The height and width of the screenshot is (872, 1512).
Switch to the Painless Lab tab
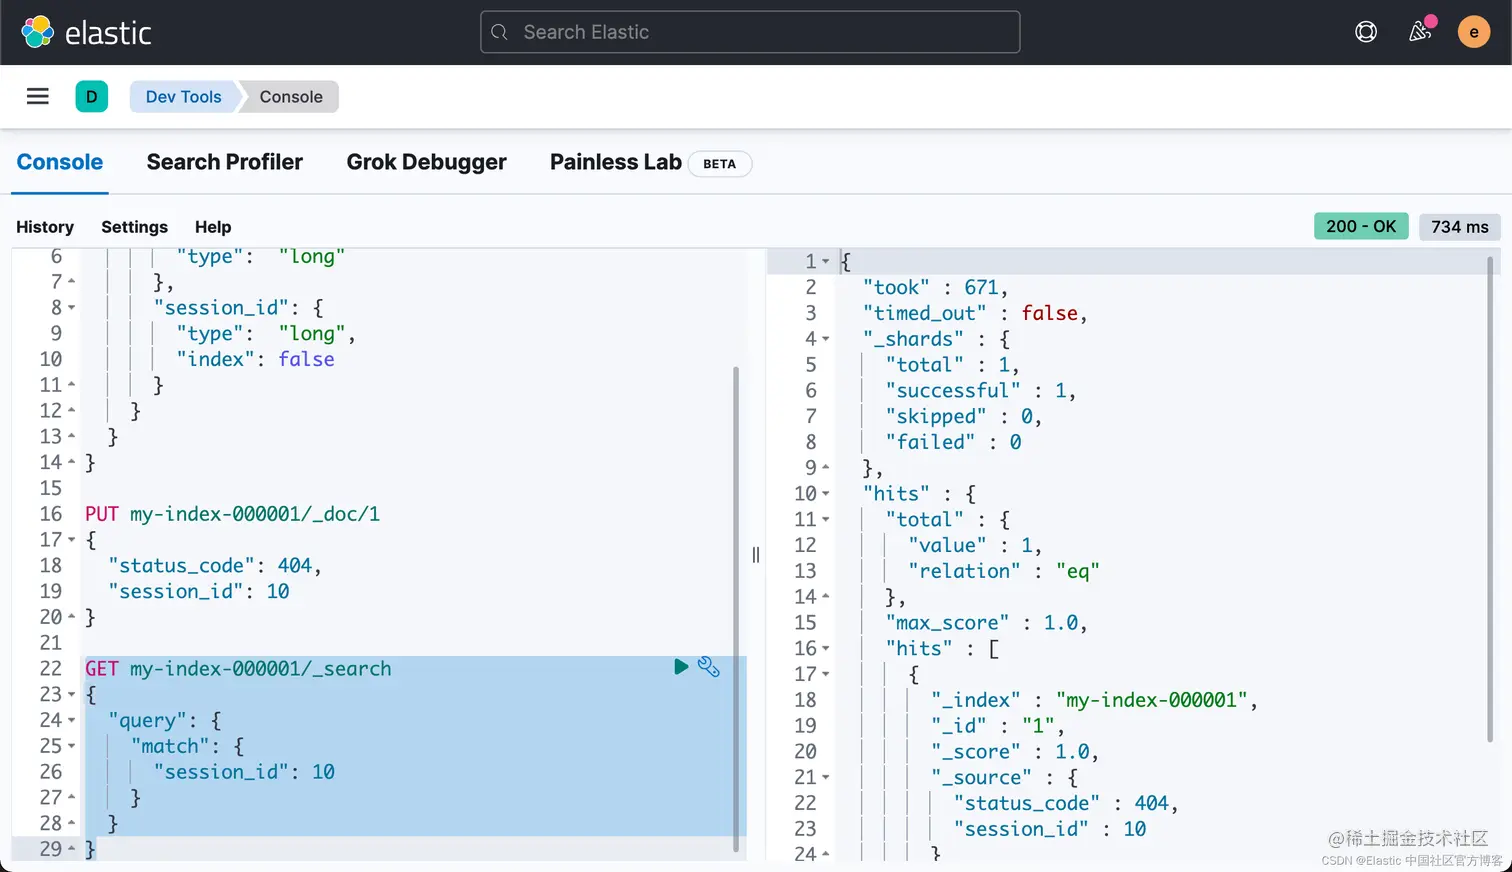[x=650, y=162]
